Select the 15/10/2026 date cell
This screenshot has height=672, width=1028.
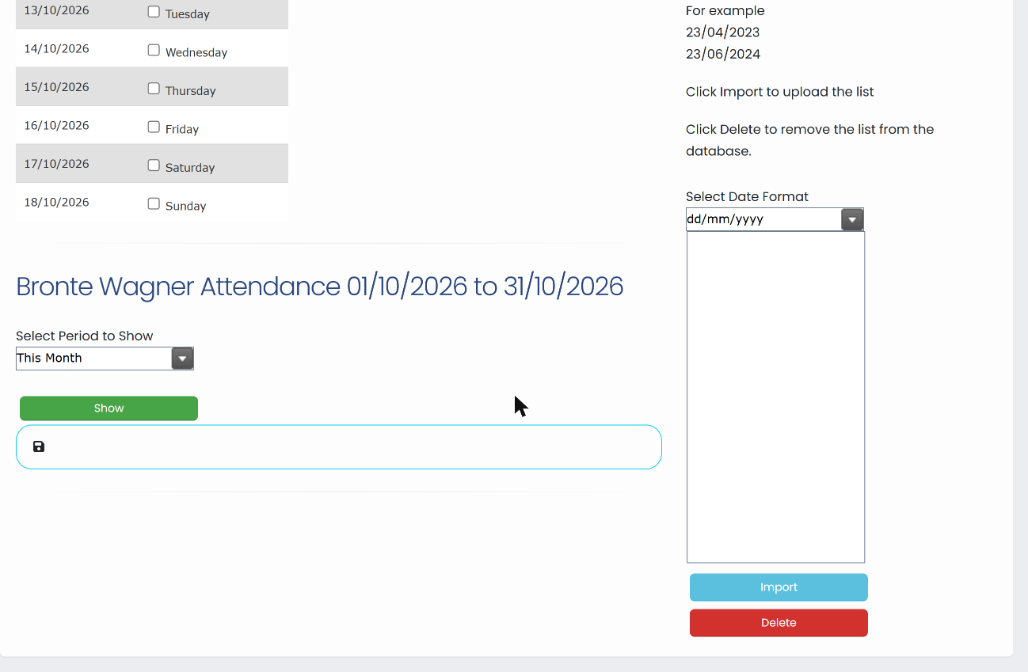56,87
